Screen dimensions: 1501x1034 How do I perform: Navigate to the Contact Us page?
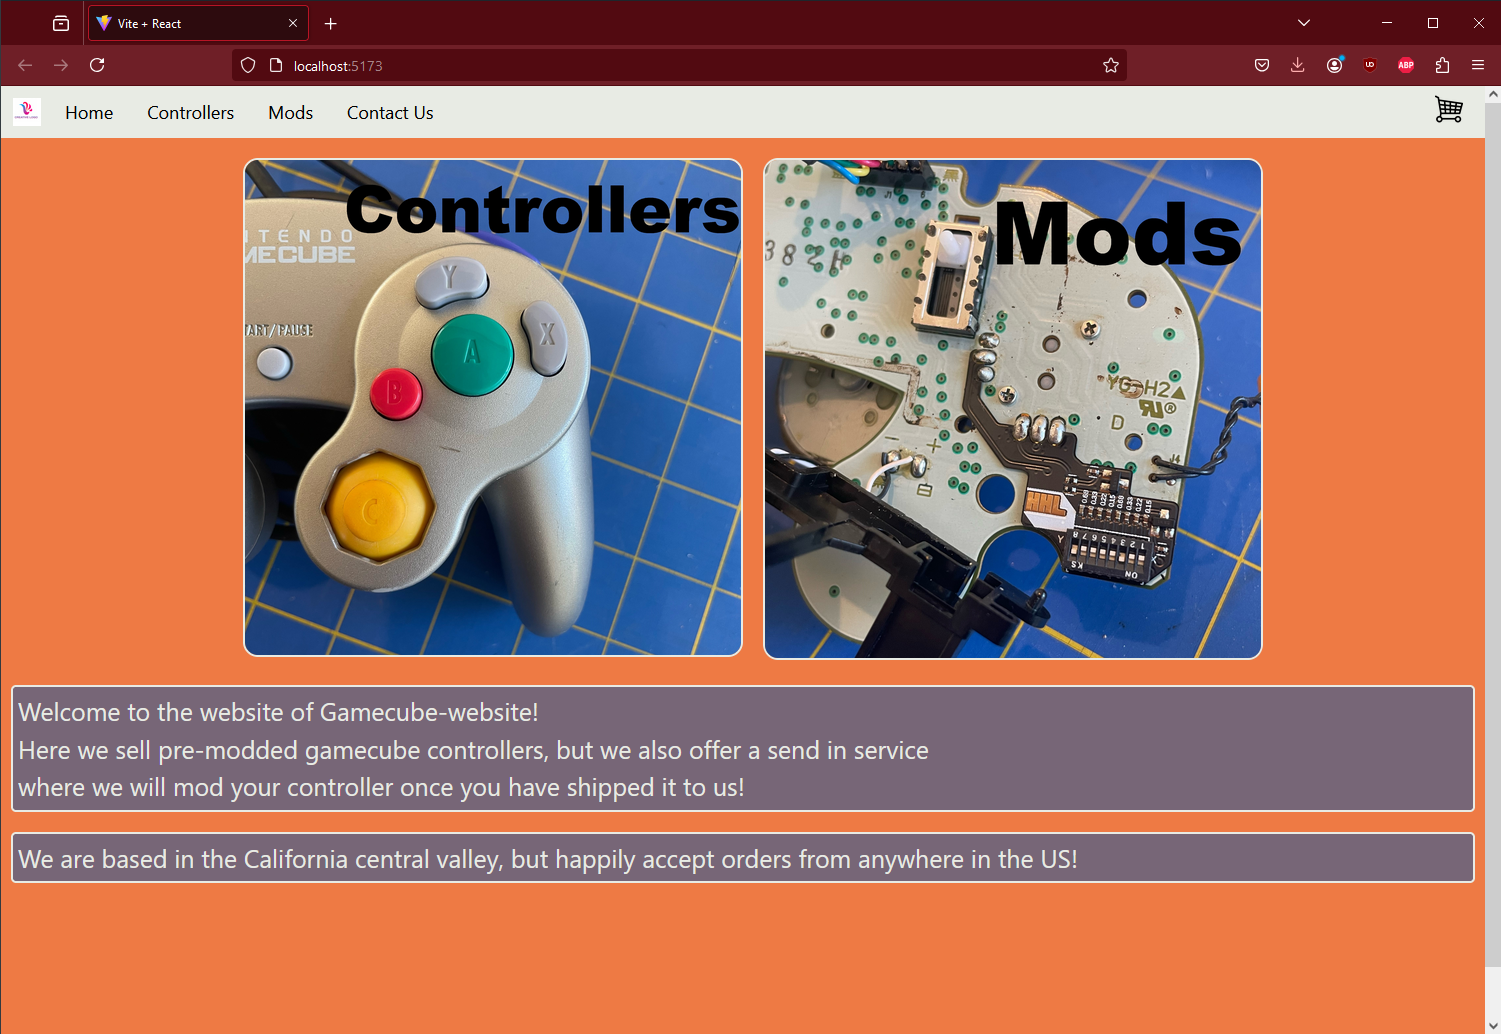389,112
